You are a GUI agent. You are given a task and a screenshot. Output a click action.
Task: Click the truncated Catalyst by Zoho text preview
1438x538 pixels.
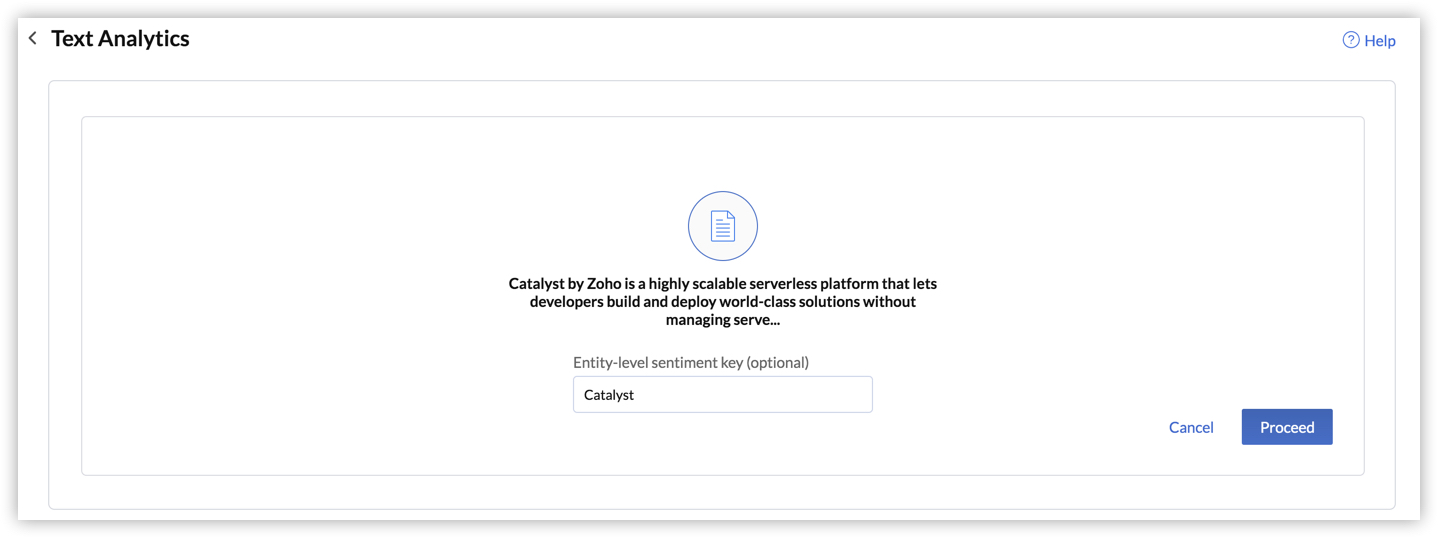pyautogui.click(x=723, y=301)
